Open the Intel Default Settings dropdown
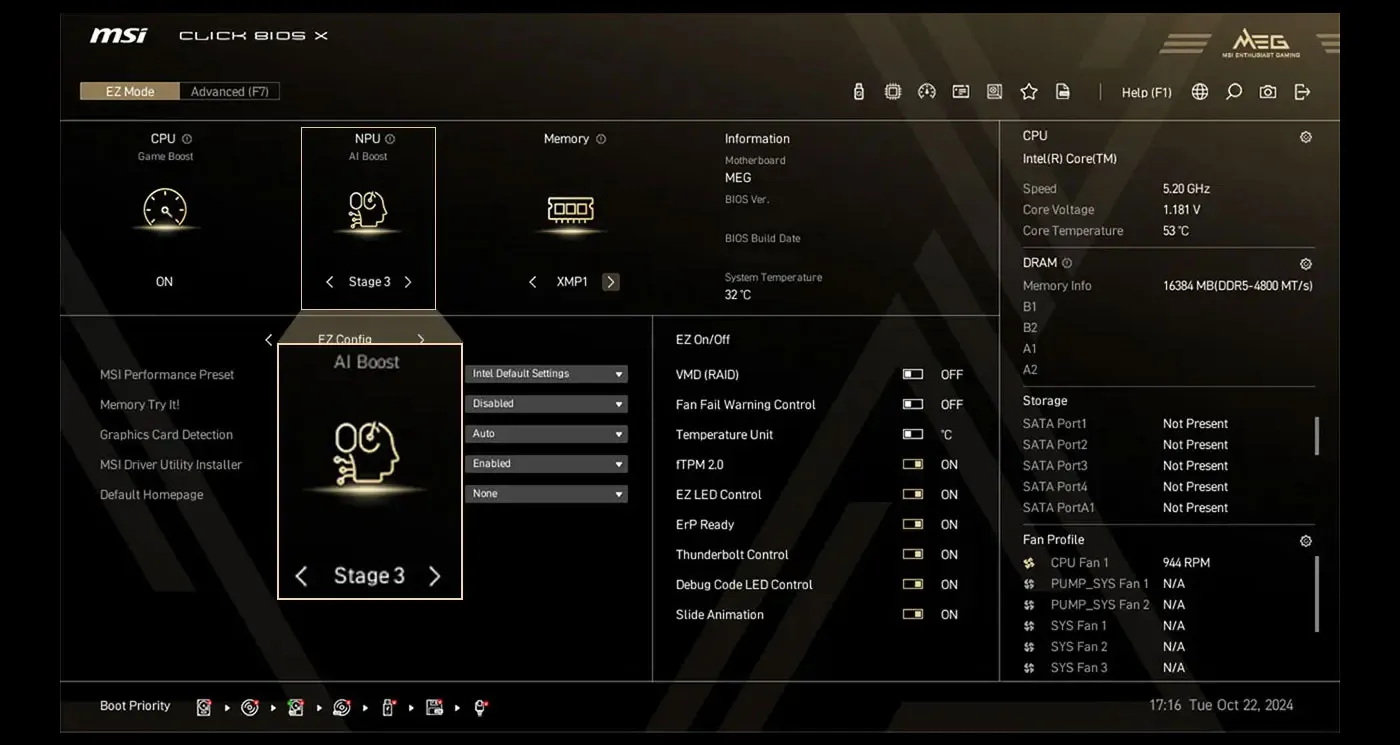The image size is (1400, 745). 546,374
